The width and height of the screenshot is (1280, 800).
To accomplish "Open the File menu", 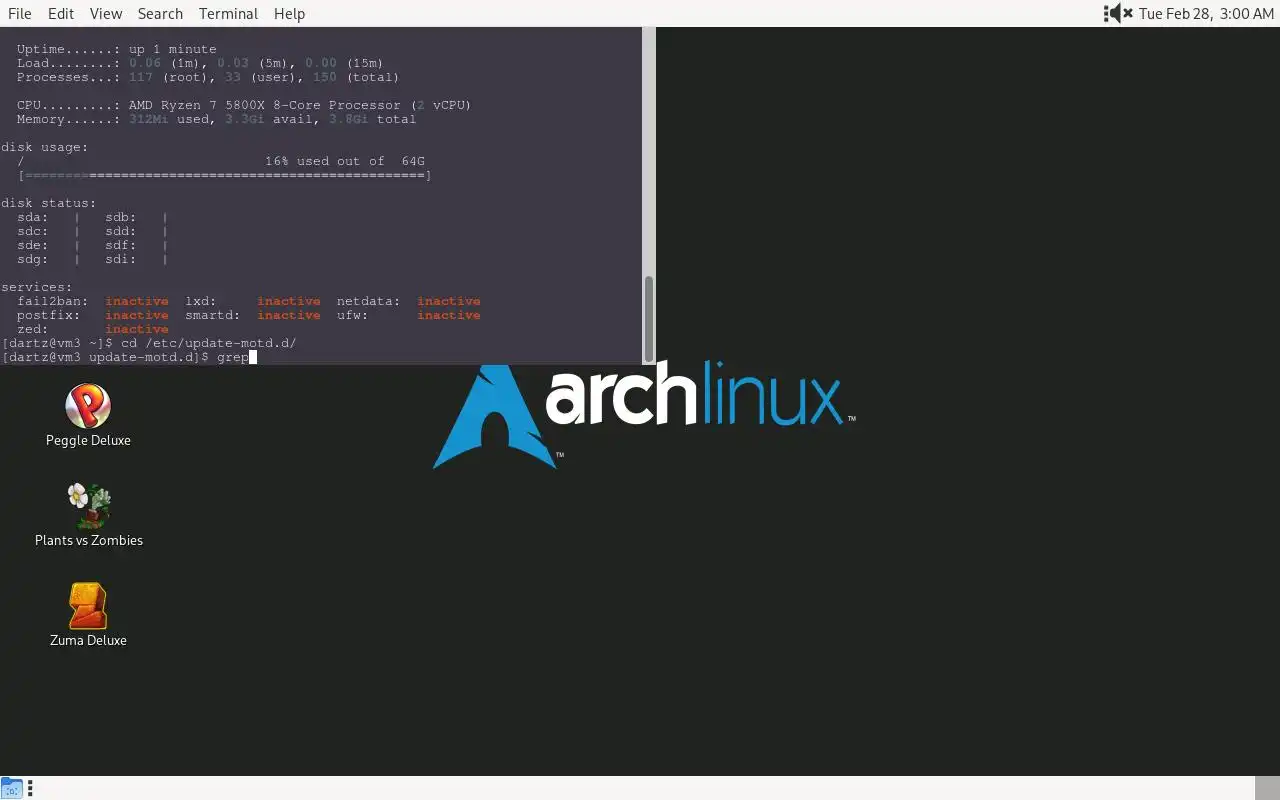I will (x=19, y=13).
